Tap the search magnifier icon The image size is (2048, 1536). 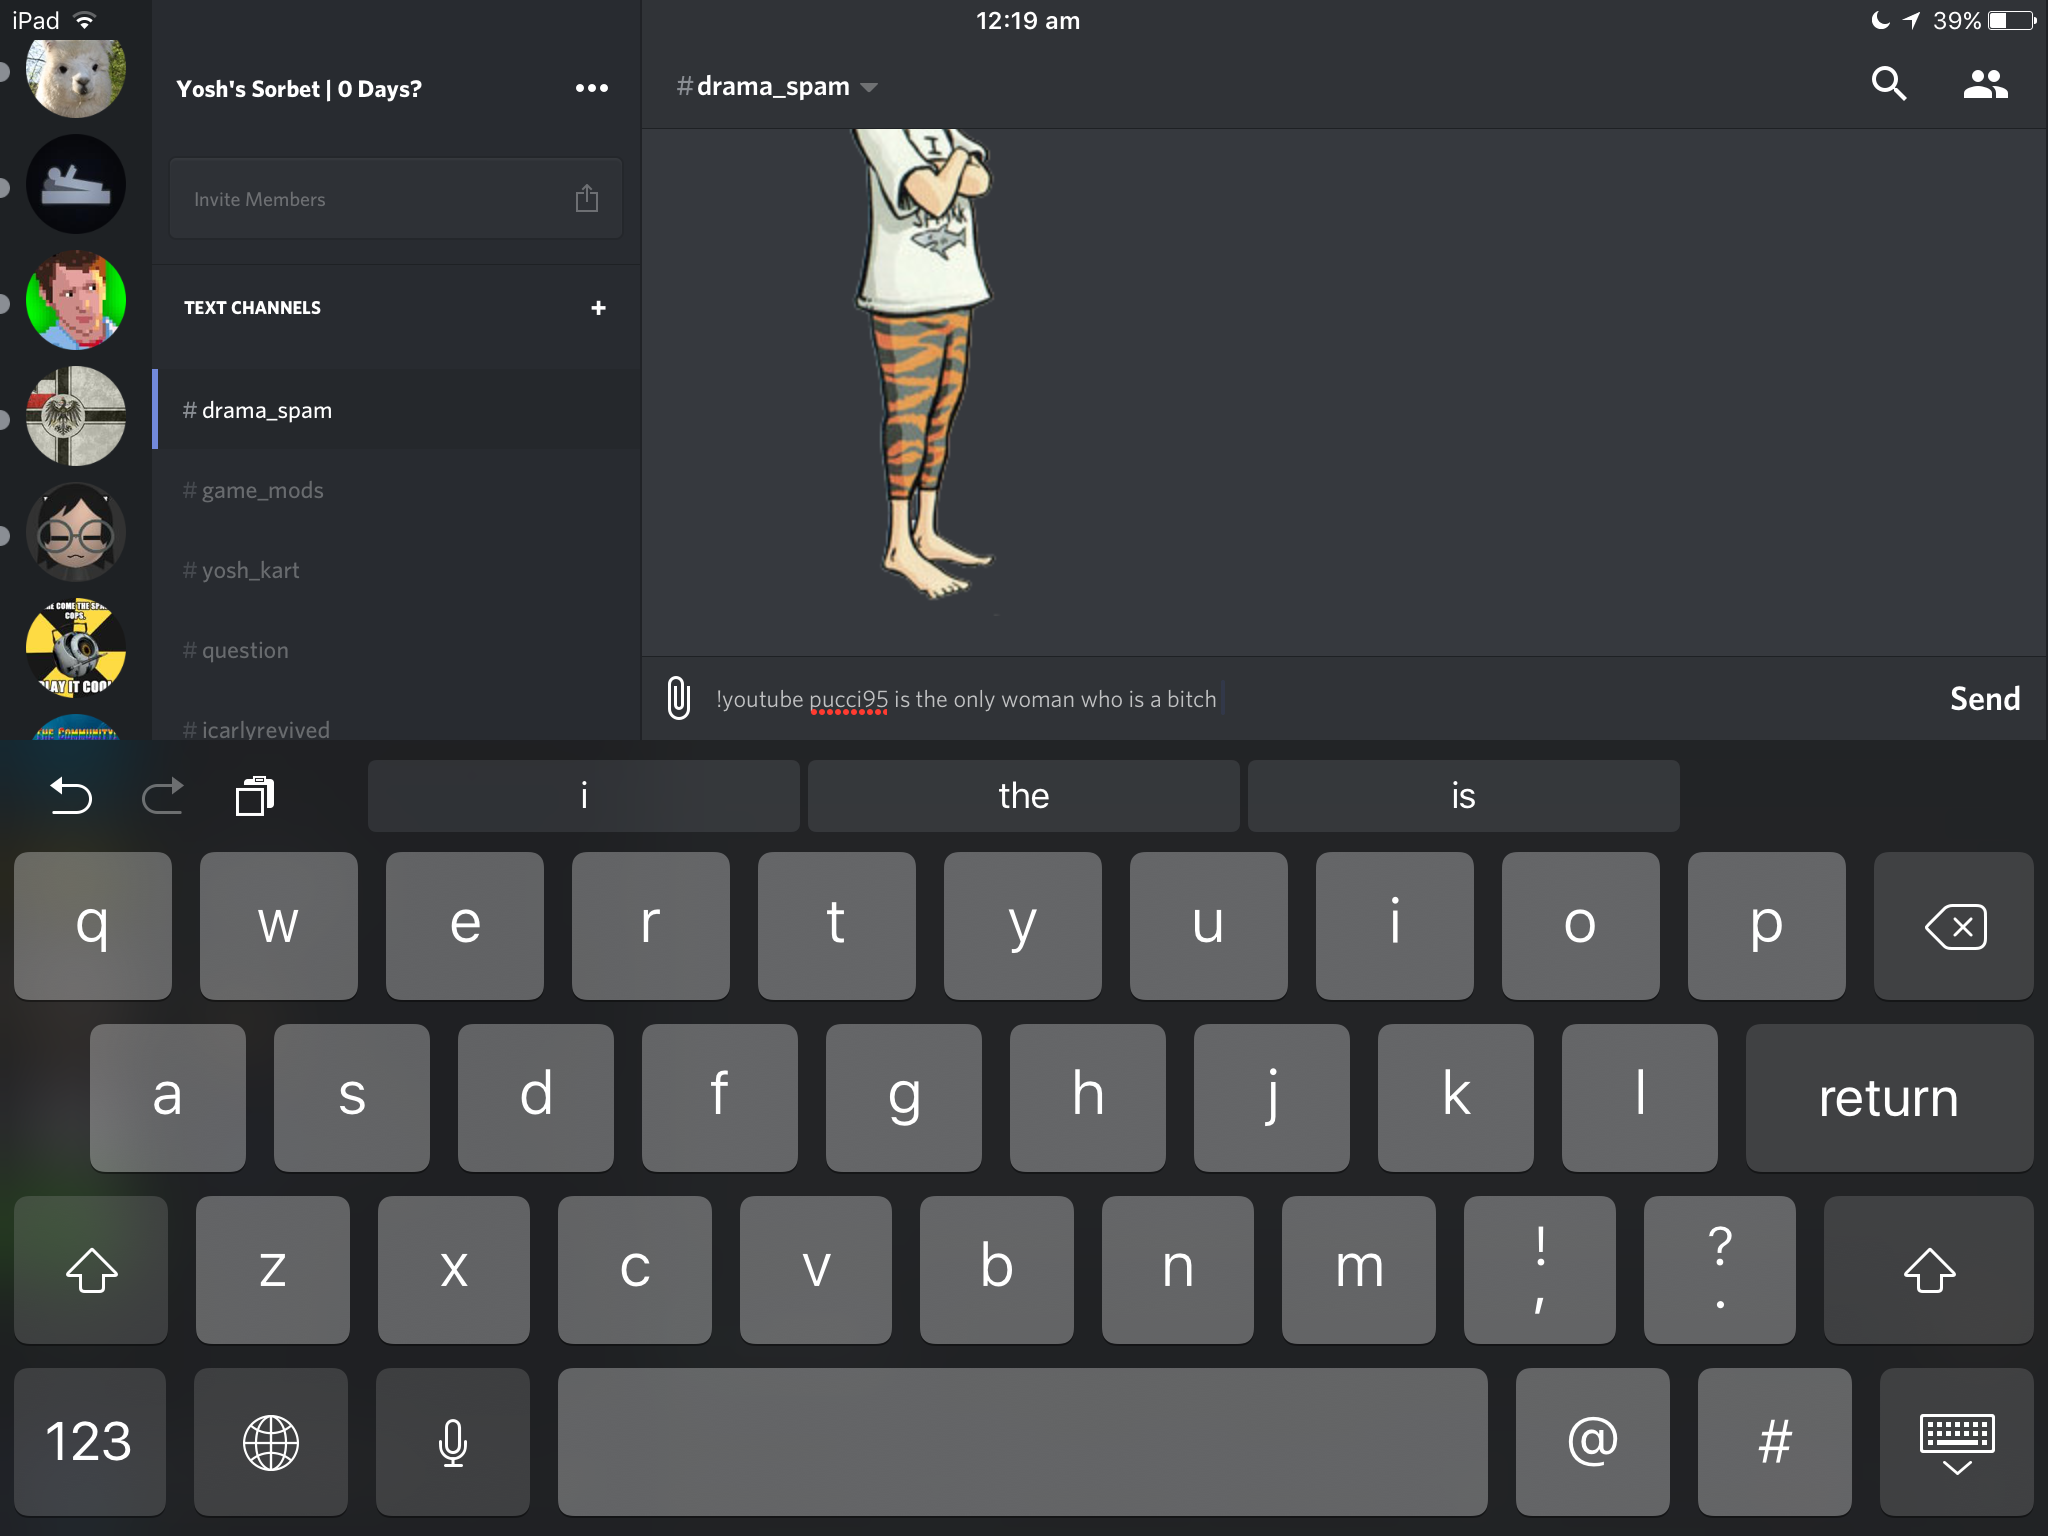[1888, 85]
